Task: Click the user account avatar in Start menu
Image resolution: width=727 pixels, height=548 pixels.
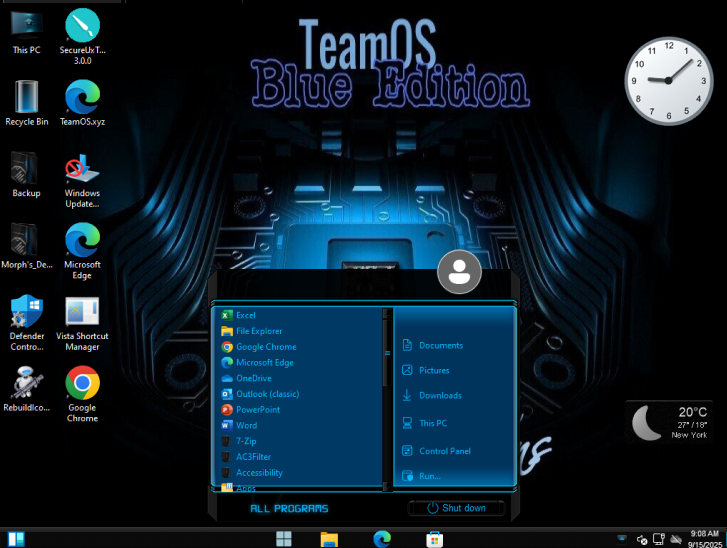Action: 459,272
